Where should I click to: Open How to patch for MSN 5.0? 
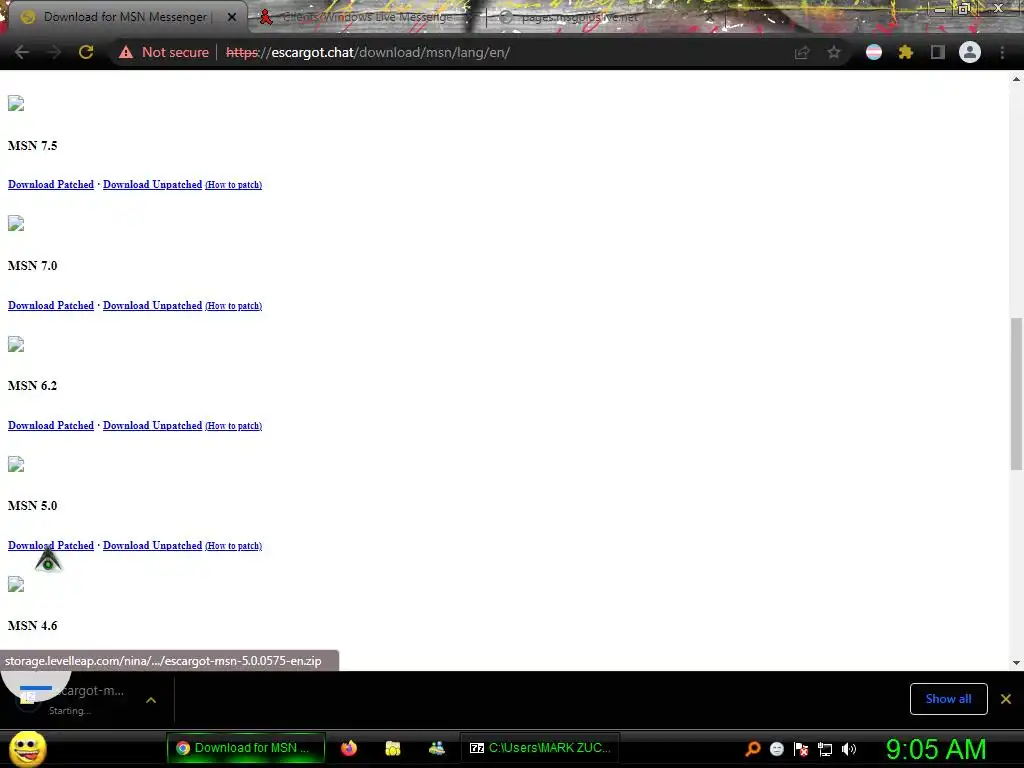click(x=234, y=547)
